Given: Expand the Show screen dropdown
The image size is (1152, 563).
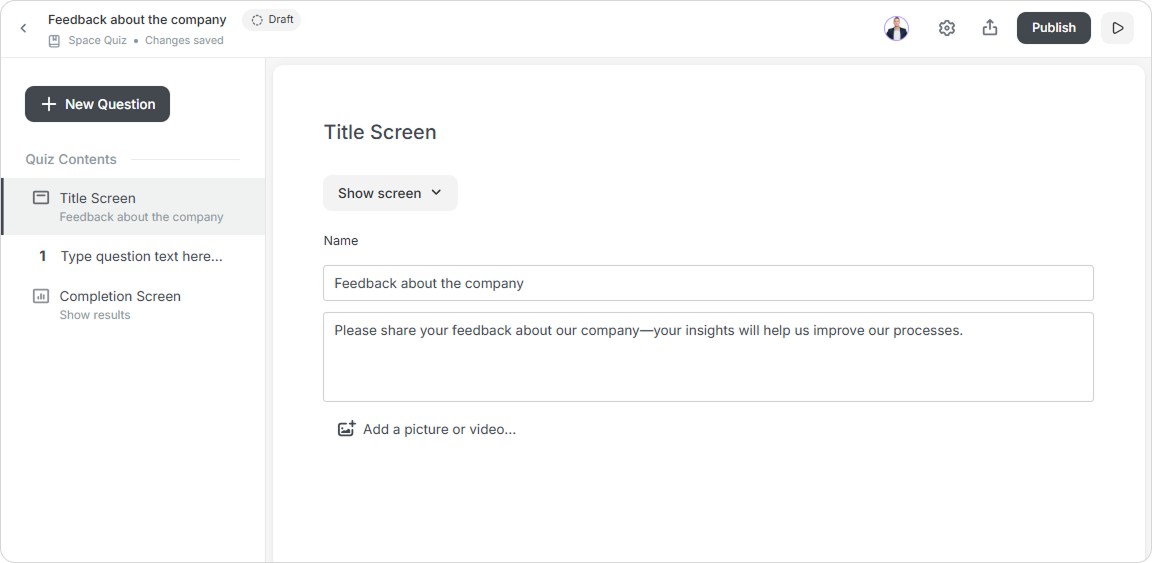Looking at the screenshot, I should [390, 193].
